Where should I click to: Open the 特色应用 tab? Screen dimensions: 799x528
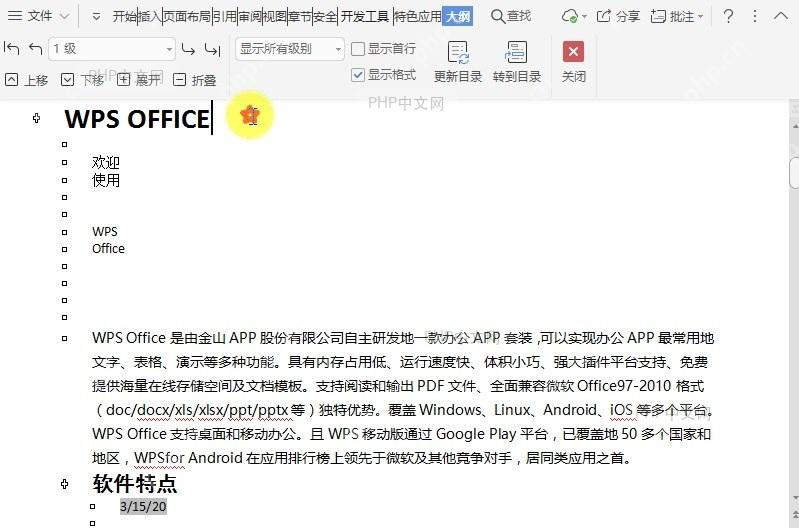point(417,16)
